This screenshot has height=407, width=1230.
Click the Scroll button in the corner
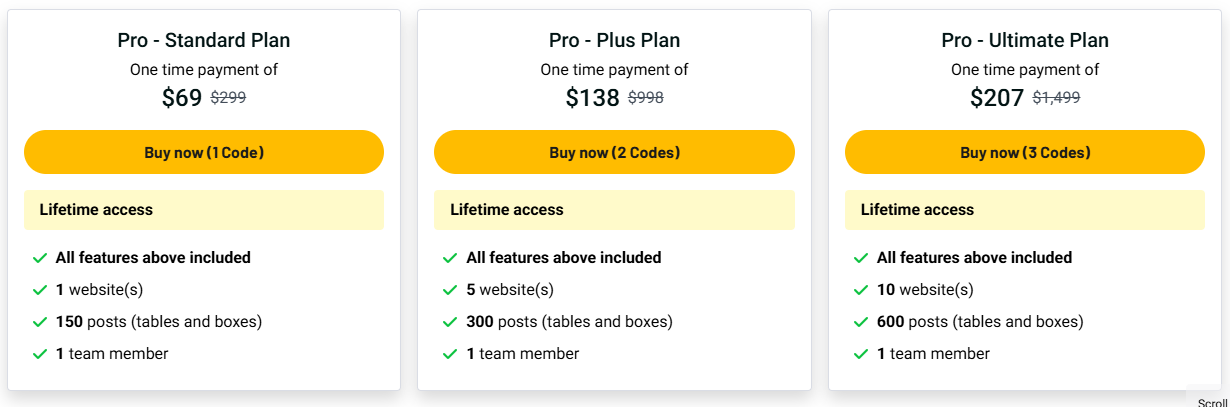click(x=1211, y=402)
